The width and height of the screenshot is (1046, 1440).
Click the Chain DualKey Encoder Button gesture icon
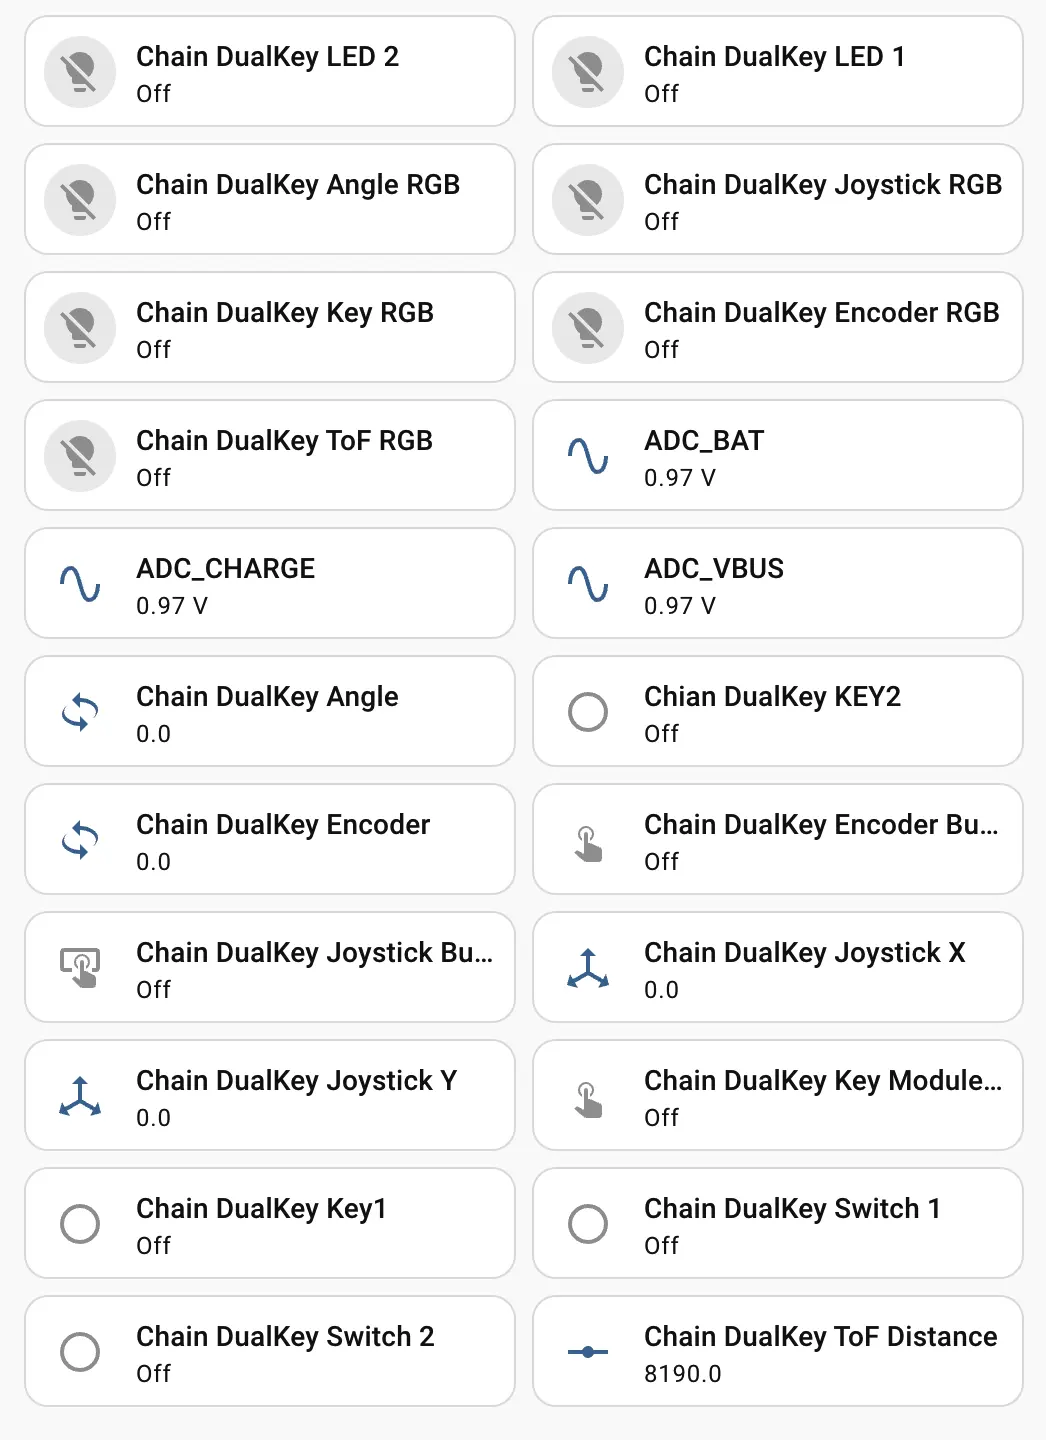pyautogui.click(x=588, y=840)
